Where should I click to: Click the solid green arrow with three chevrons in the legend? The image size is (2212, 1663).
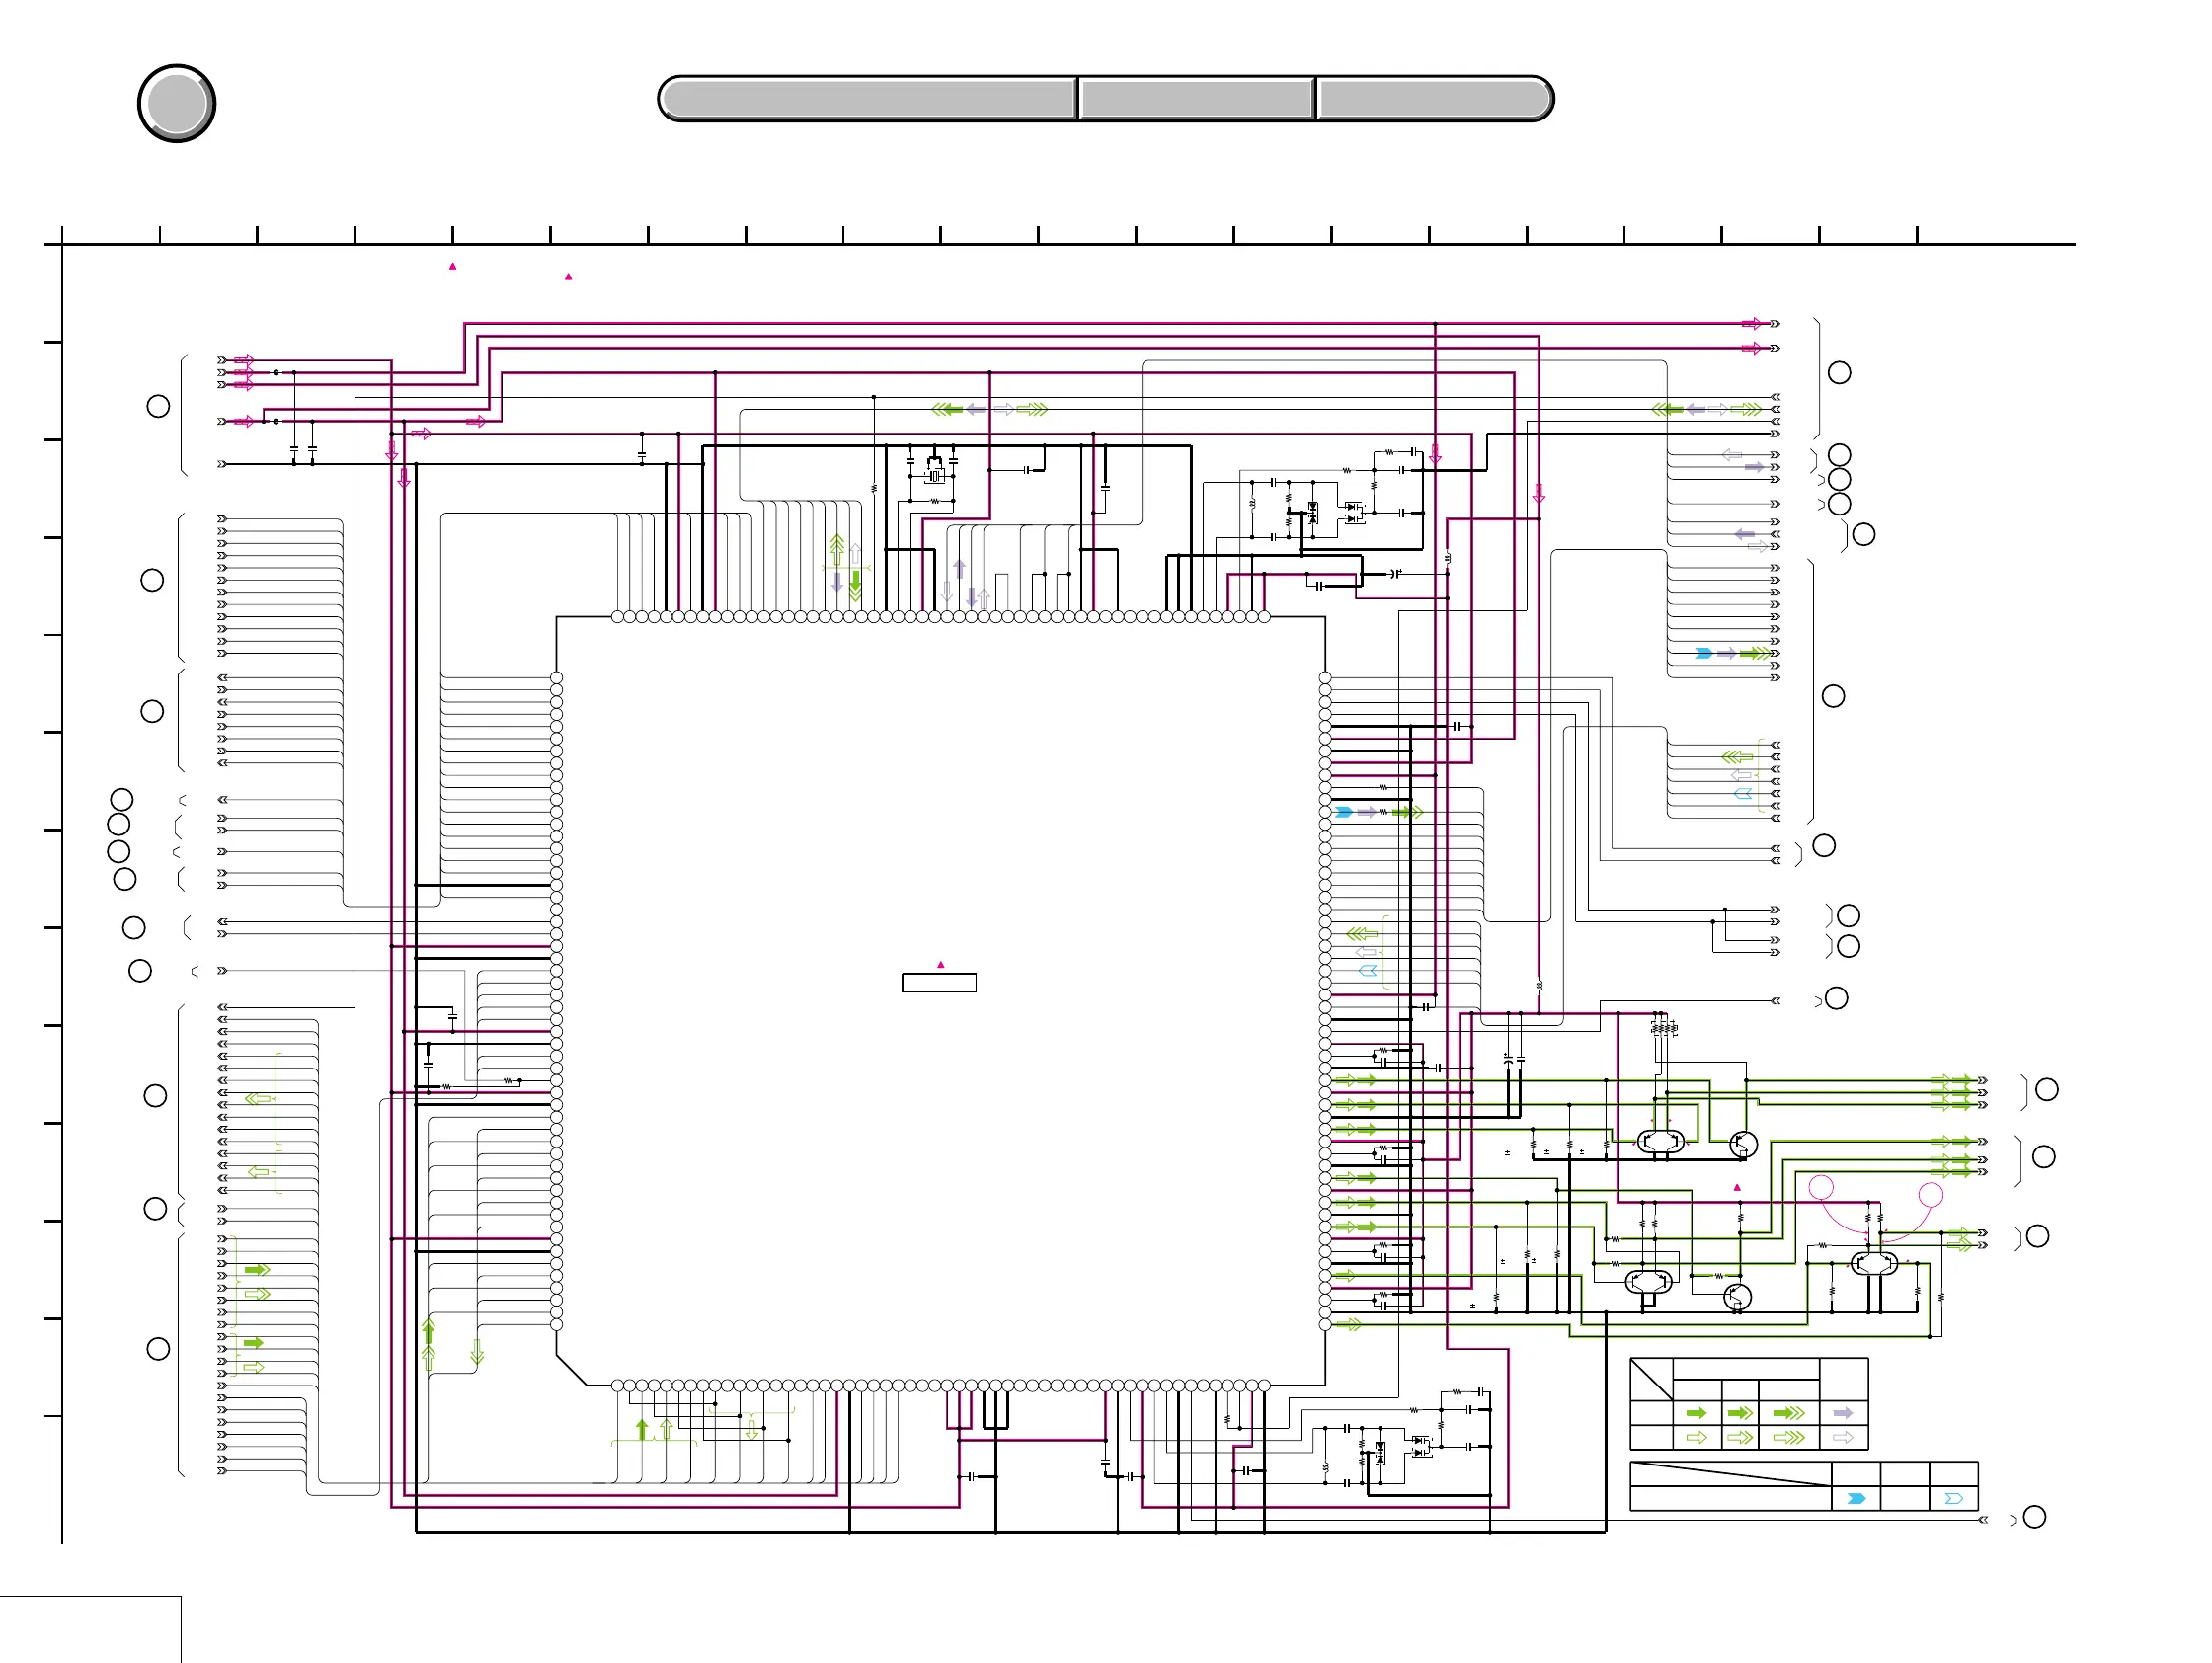coord(1789,1413)
